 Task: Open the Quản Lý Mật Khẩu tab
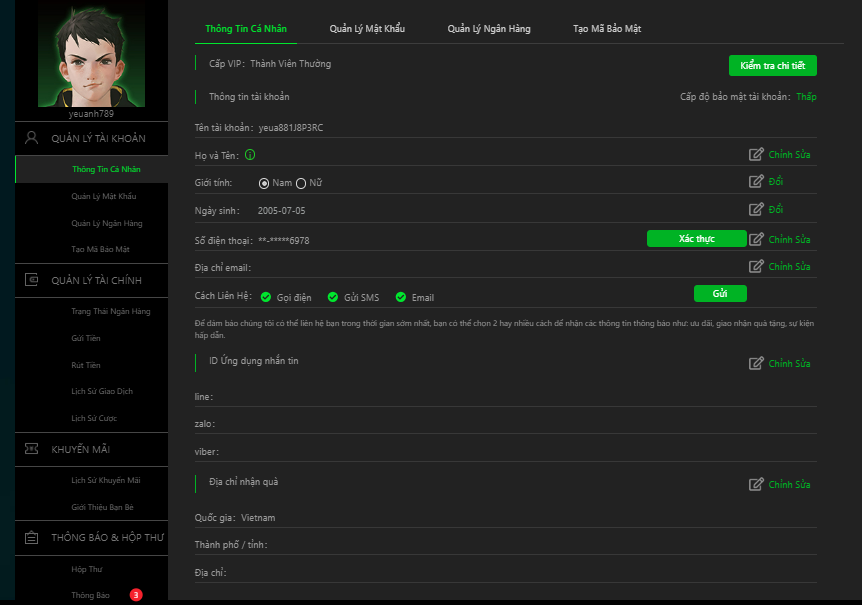[367, 29]
